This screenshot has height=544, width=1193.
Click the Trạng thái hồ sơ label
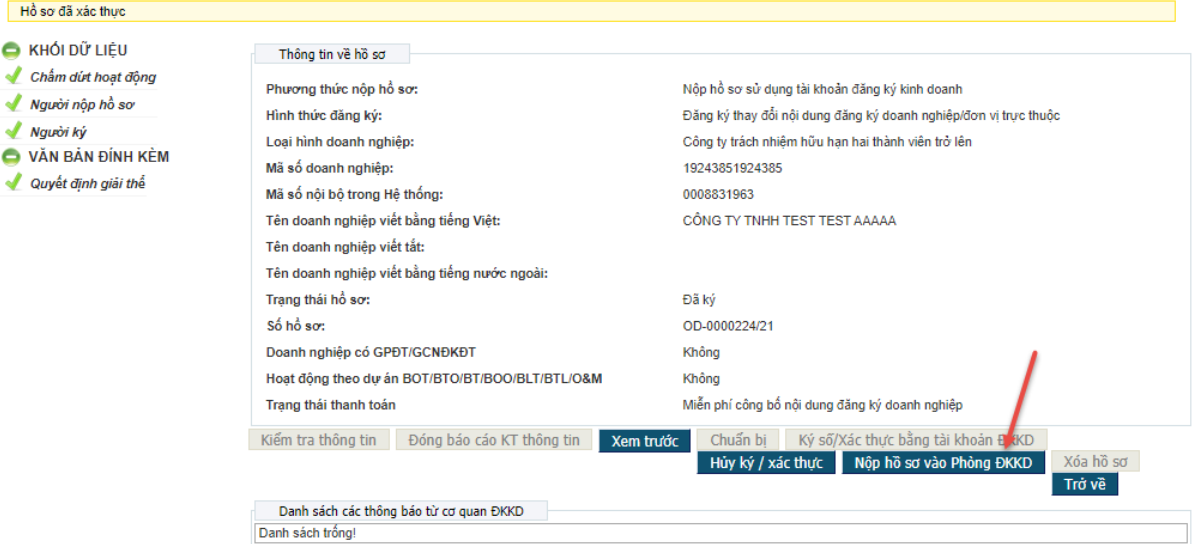point(318,300)
